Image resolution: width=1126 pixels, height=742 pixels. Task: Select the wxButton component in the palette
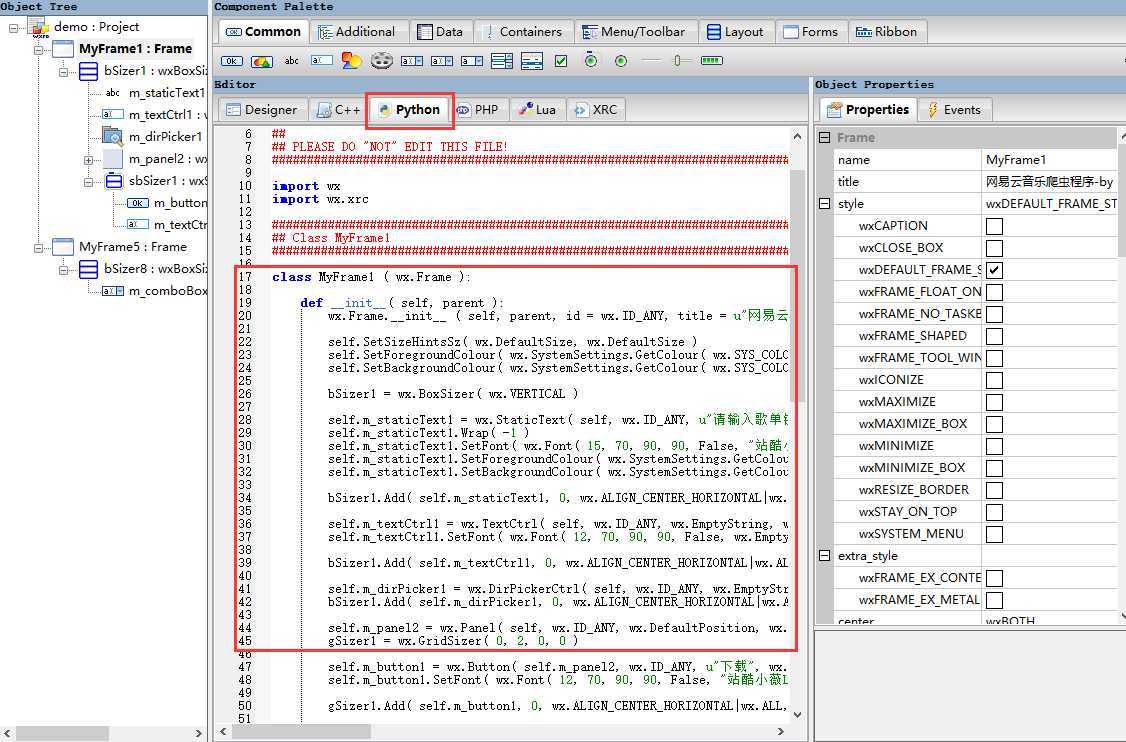point(231,61)
